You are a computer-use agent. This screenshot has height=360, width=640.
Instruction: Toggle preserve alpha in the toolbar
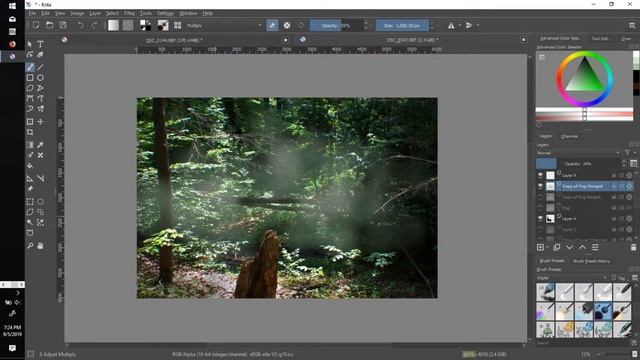pos(287,25)
